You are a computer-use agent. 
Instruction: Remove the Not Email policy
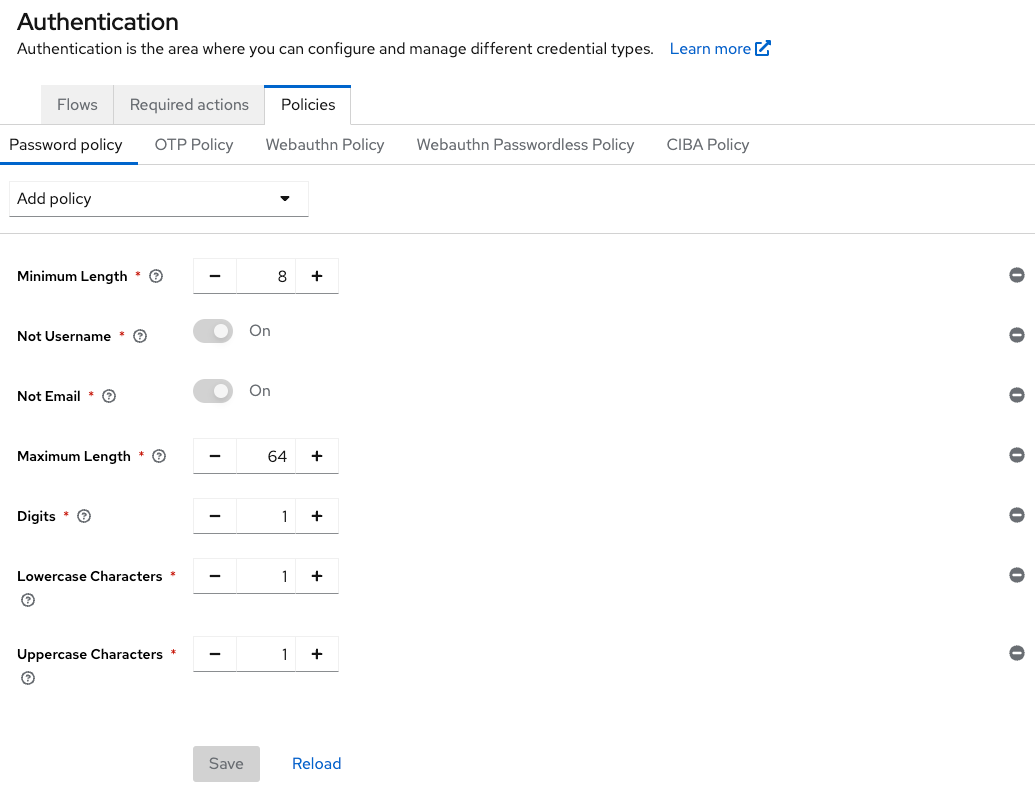pos(1016,395)
